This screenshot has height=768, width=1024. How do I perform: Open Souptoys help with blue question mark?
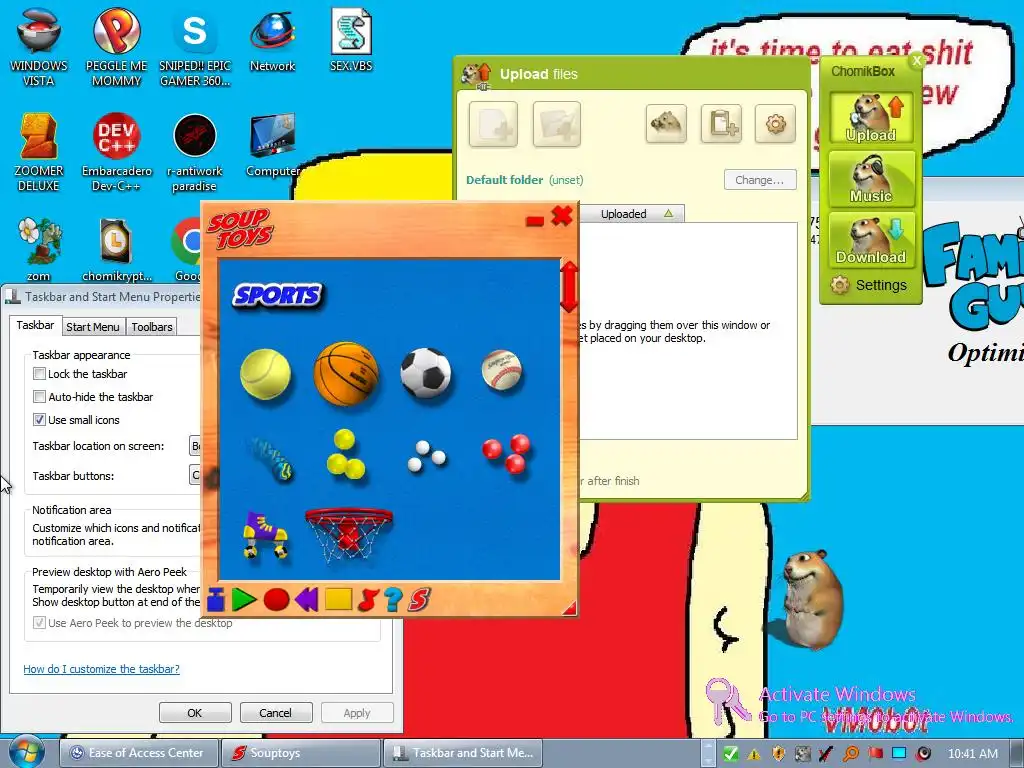click(x=393, y=600)
